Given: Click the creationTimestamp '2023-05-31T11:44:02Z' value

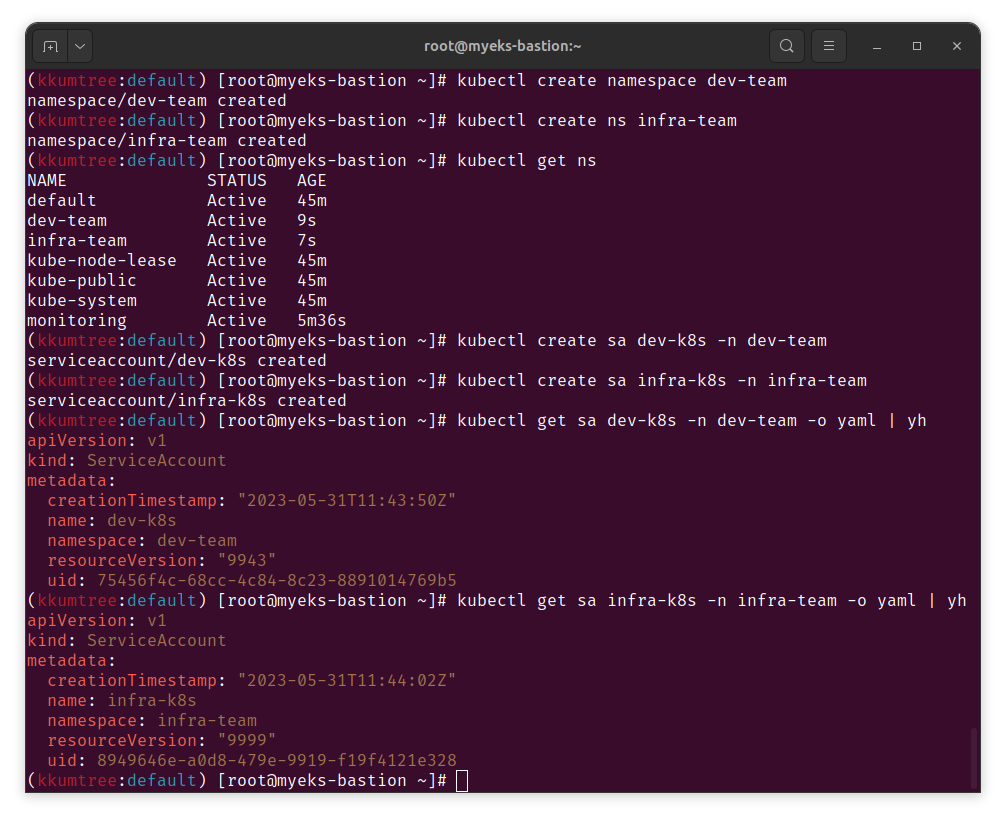Looking at the screenshot, I should pos(346,681).
